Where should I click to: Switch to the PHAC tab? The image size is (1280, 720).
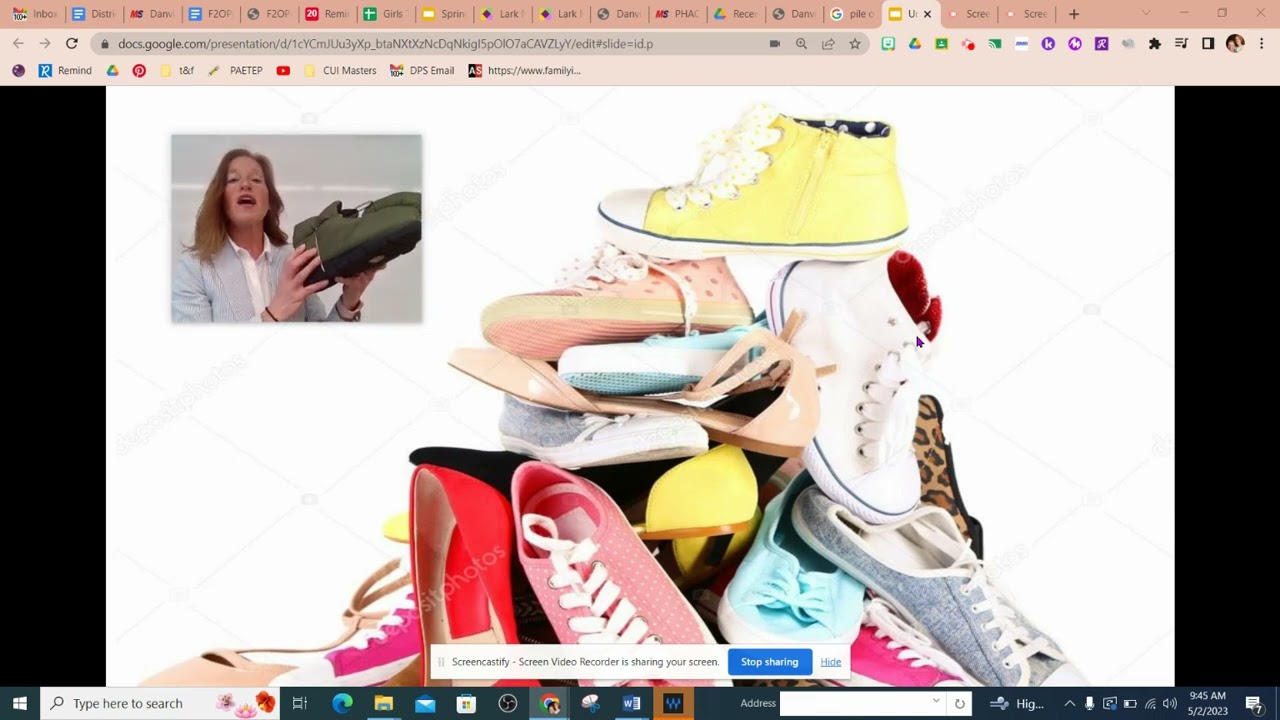coord(675,14)
